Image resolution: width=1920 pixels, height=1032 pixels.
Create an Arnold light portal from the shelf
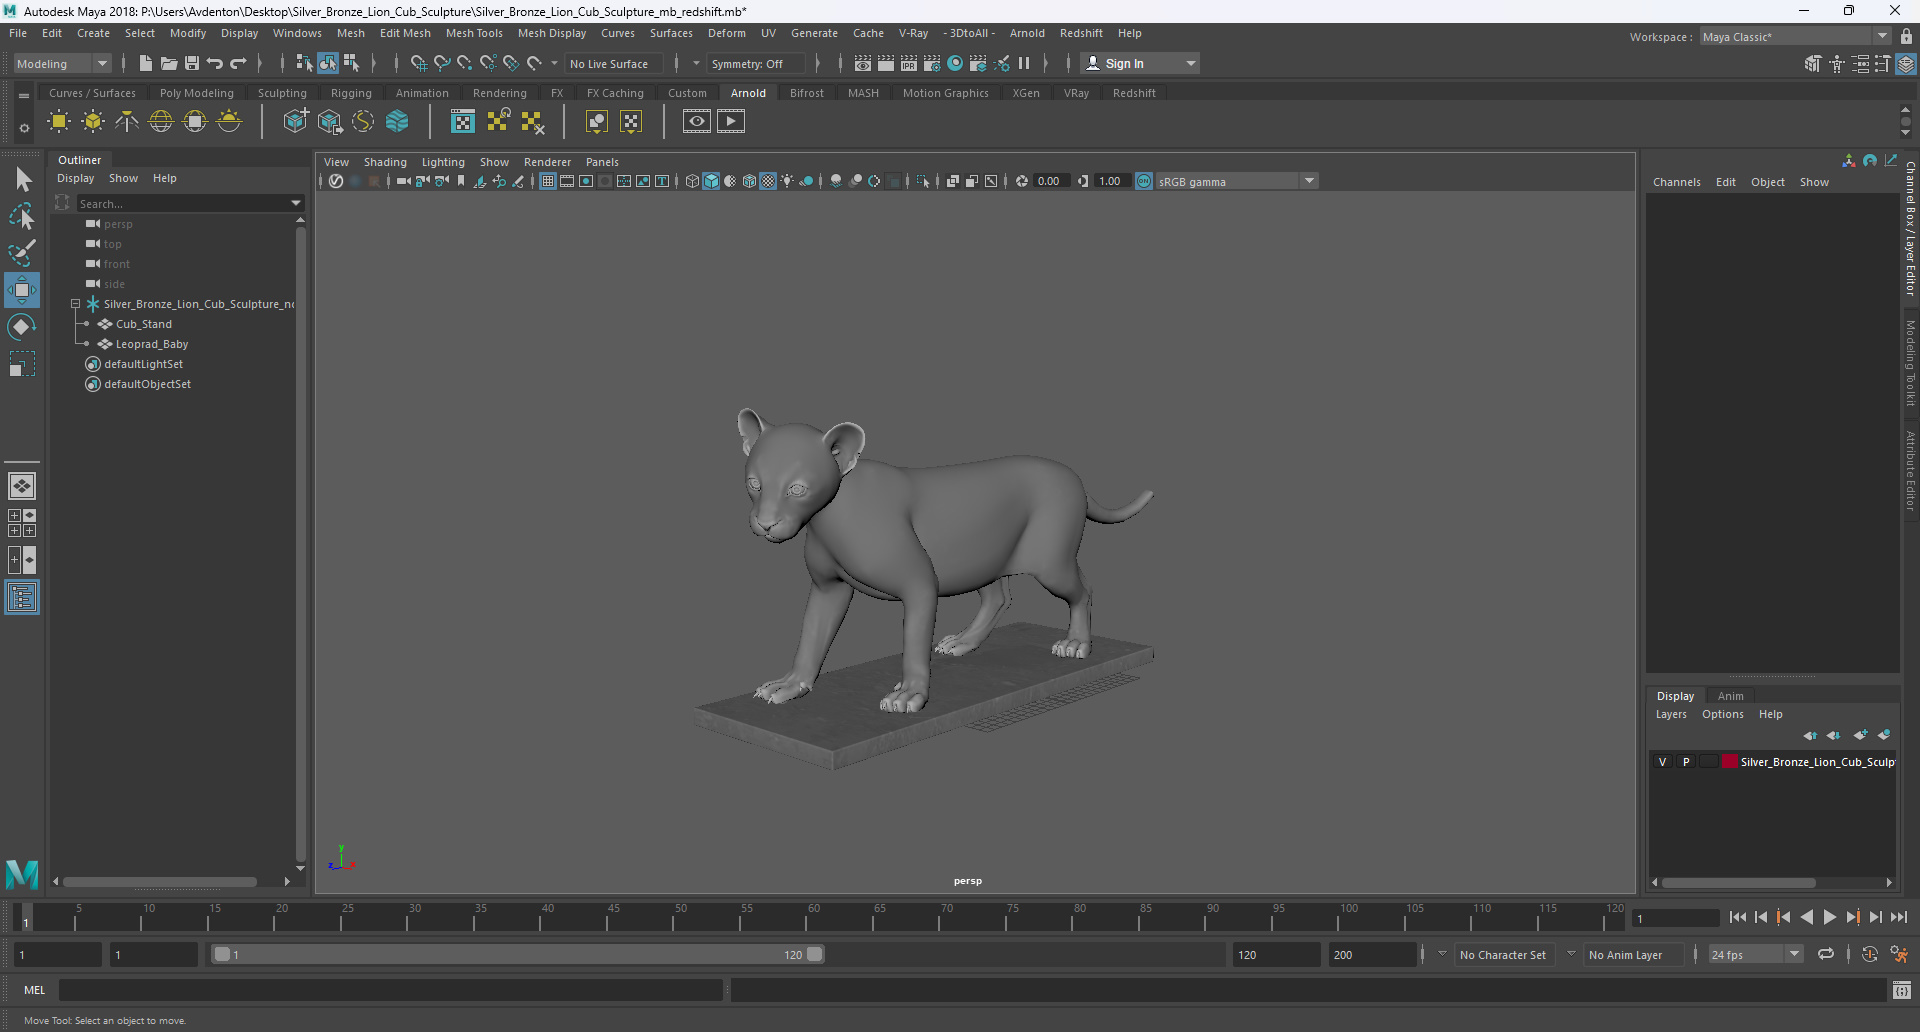pyautogui.click(x=195, y=122)
